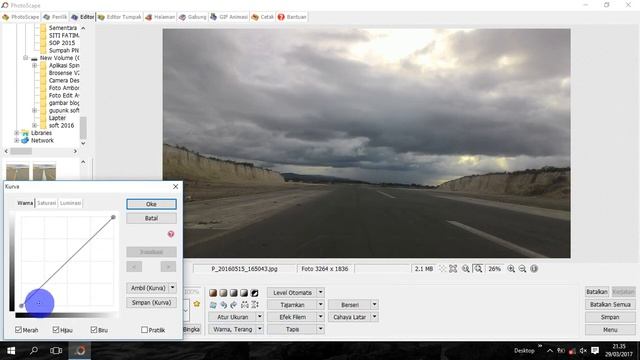The height and width of the screenshot is (360, 640).
Task: Expand the Libraries tree node
Action: pyautogui.click(x=16, y=133)
